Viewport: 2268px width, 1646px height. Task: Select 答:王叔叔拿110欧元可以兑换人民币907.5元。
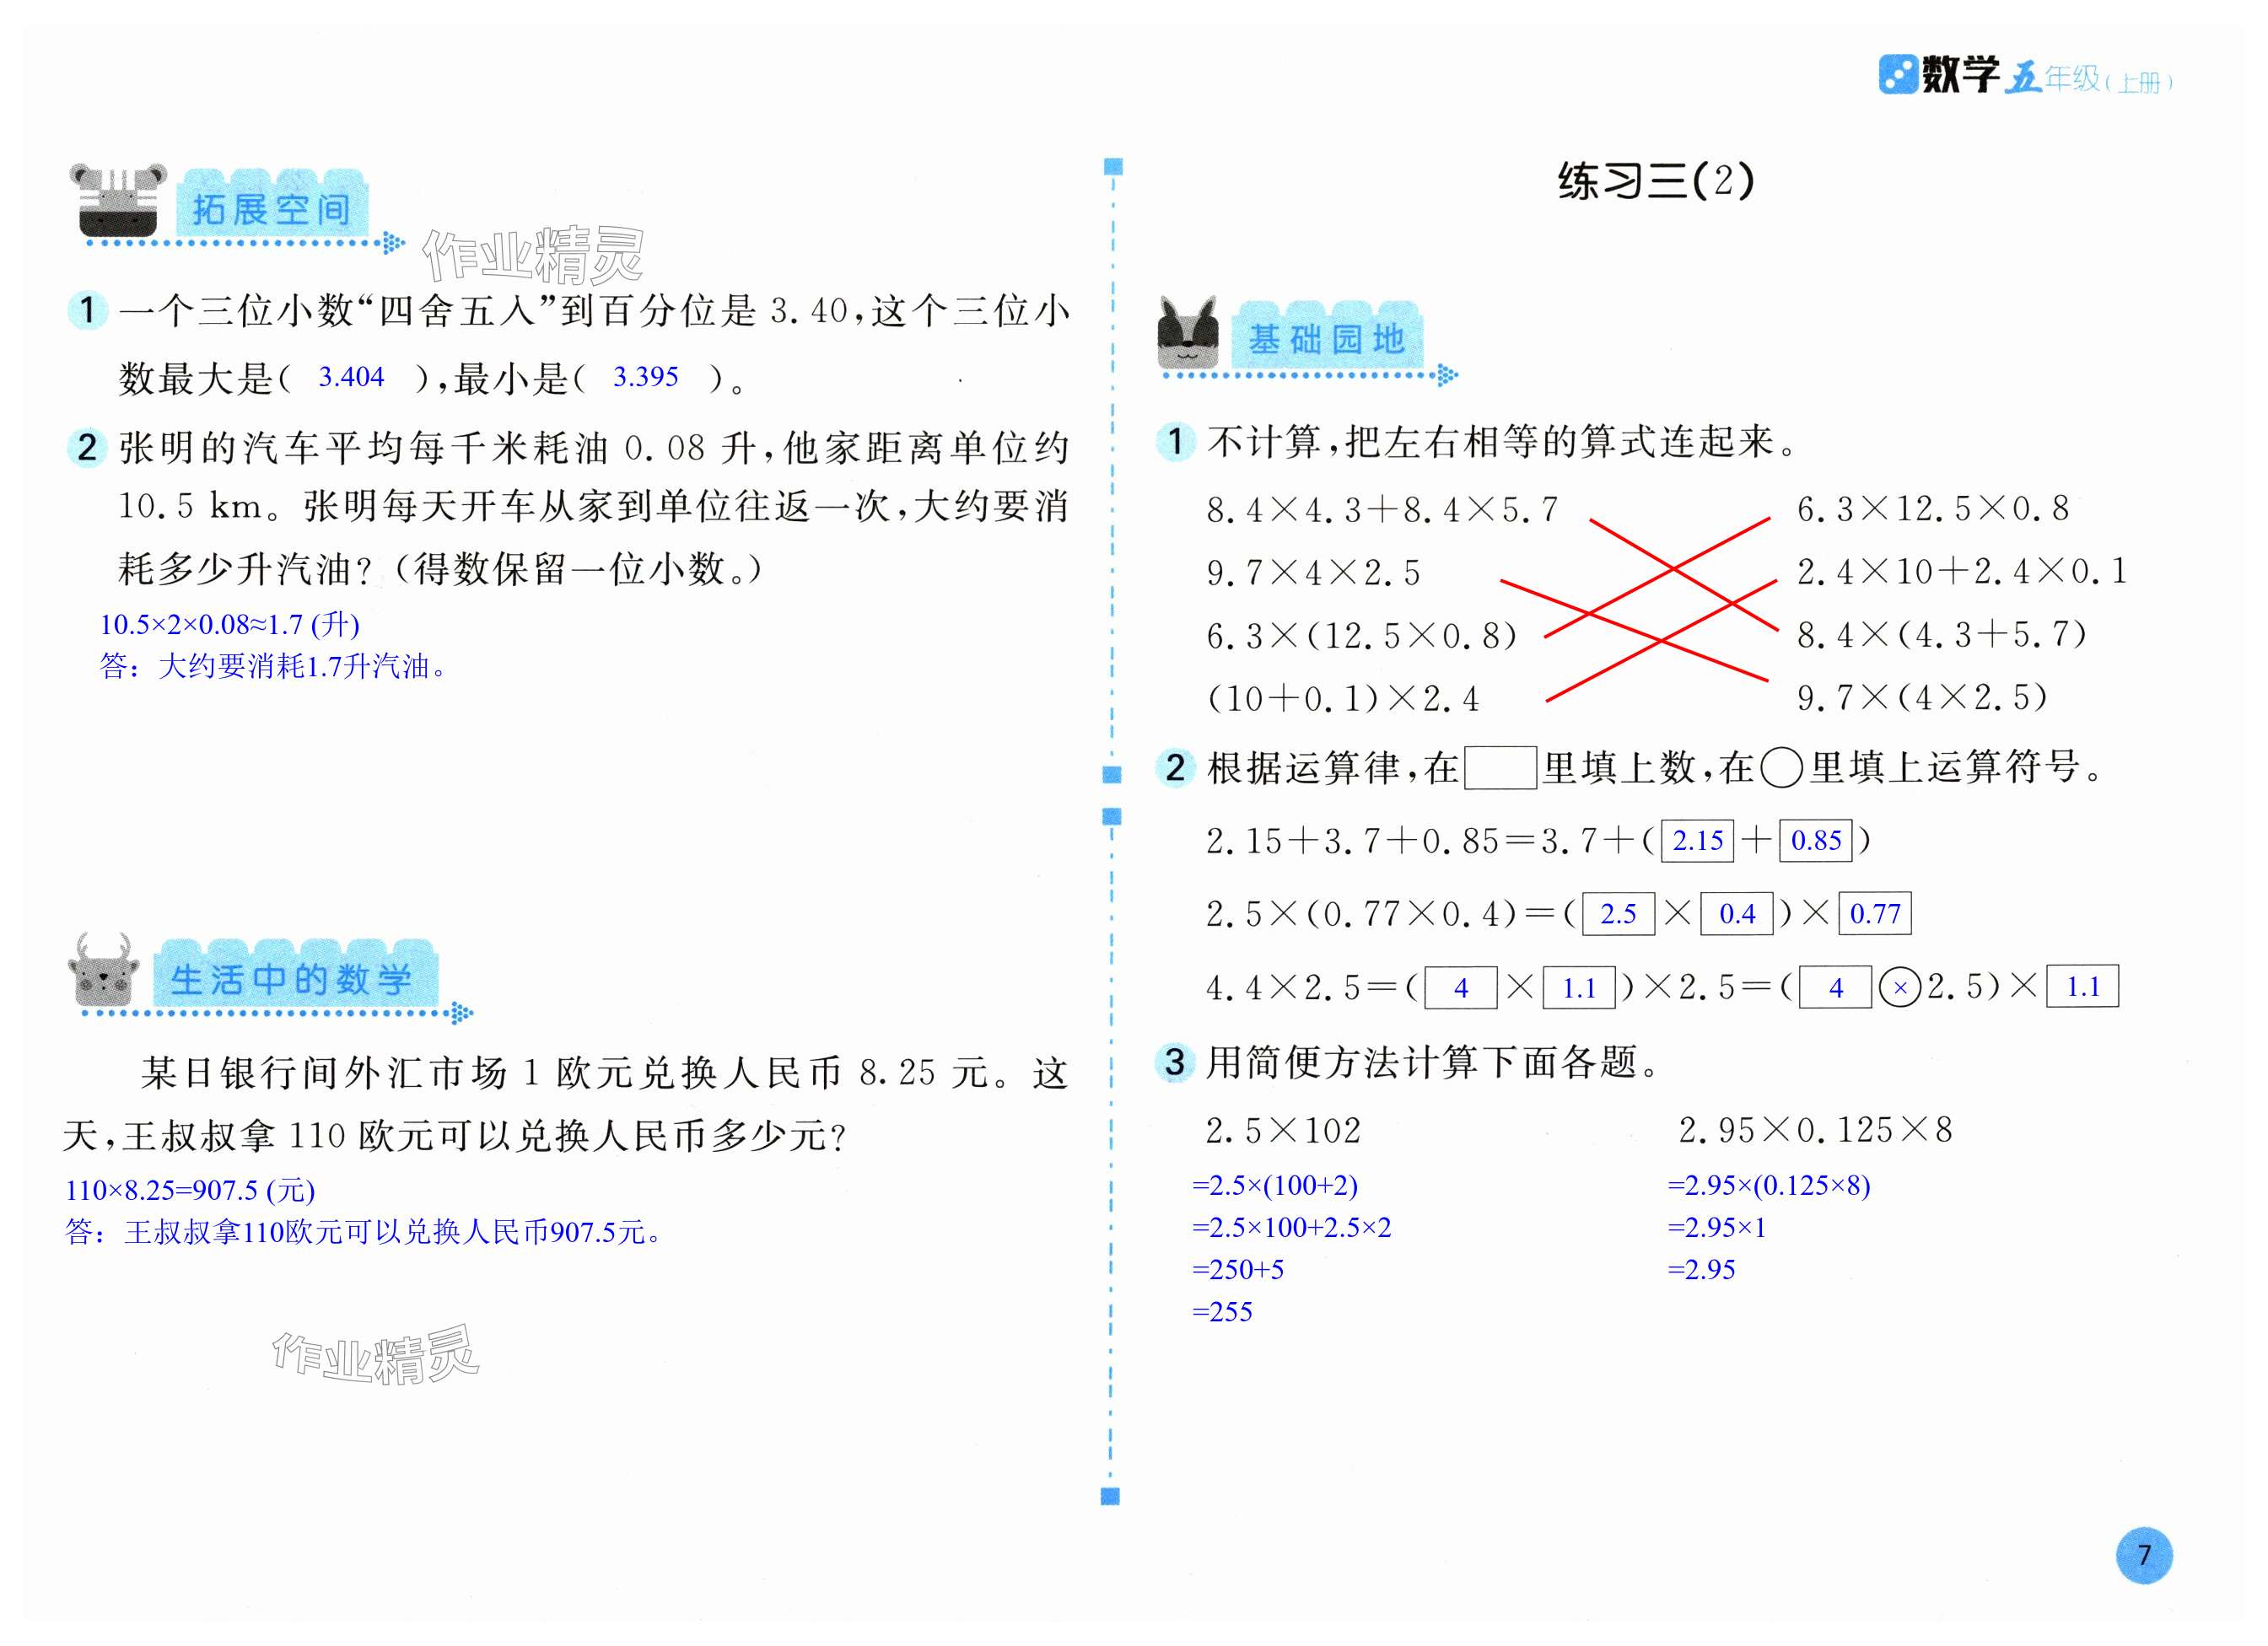pos(364,1232)
